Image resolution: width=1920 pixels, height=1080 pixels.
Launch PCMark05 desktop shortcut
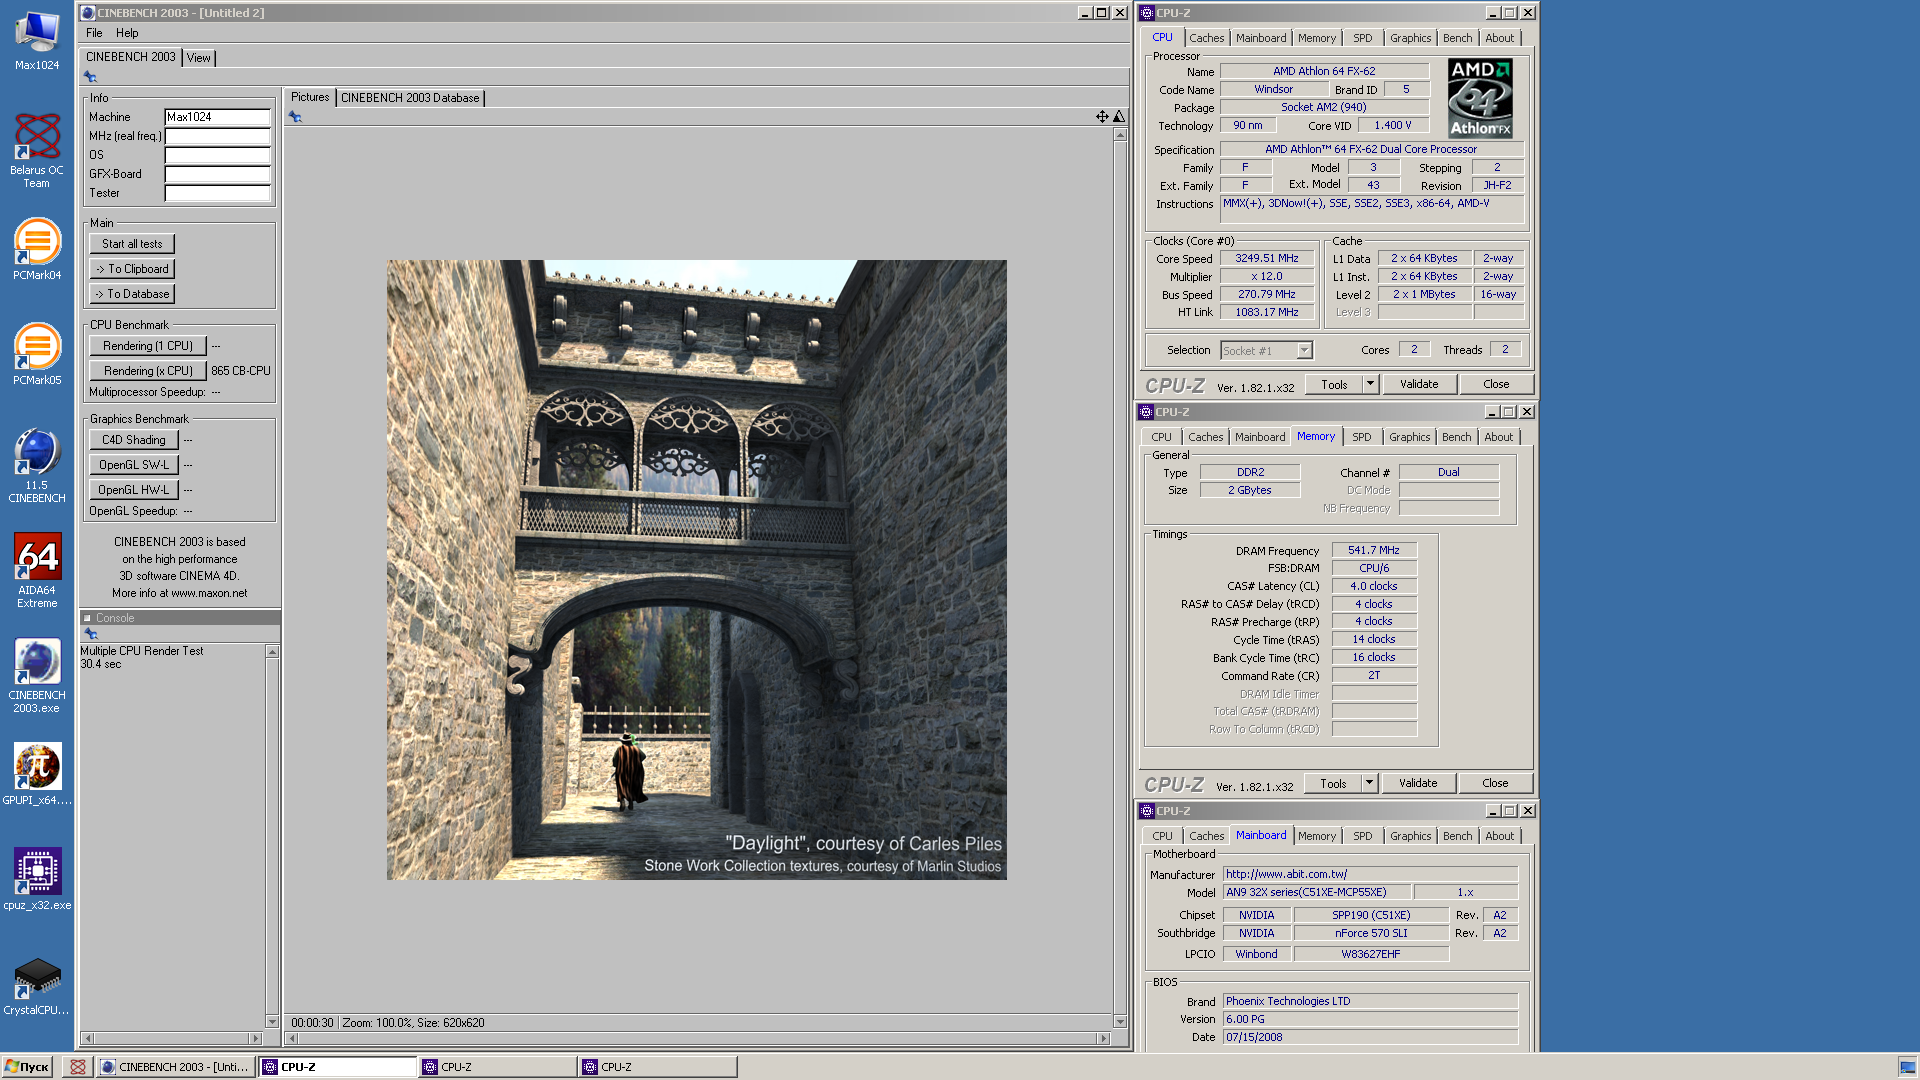[37, 355]
